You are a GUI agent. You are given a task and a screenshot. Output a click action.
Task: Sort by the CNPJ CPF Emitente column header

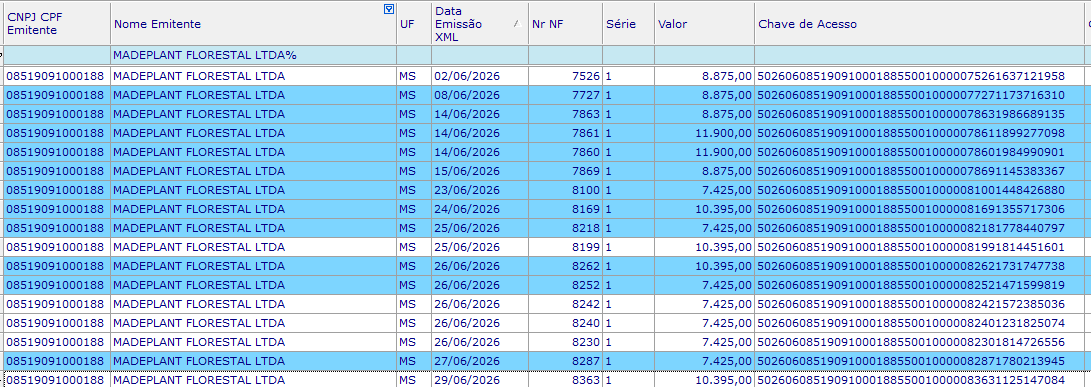pos(56,24)
